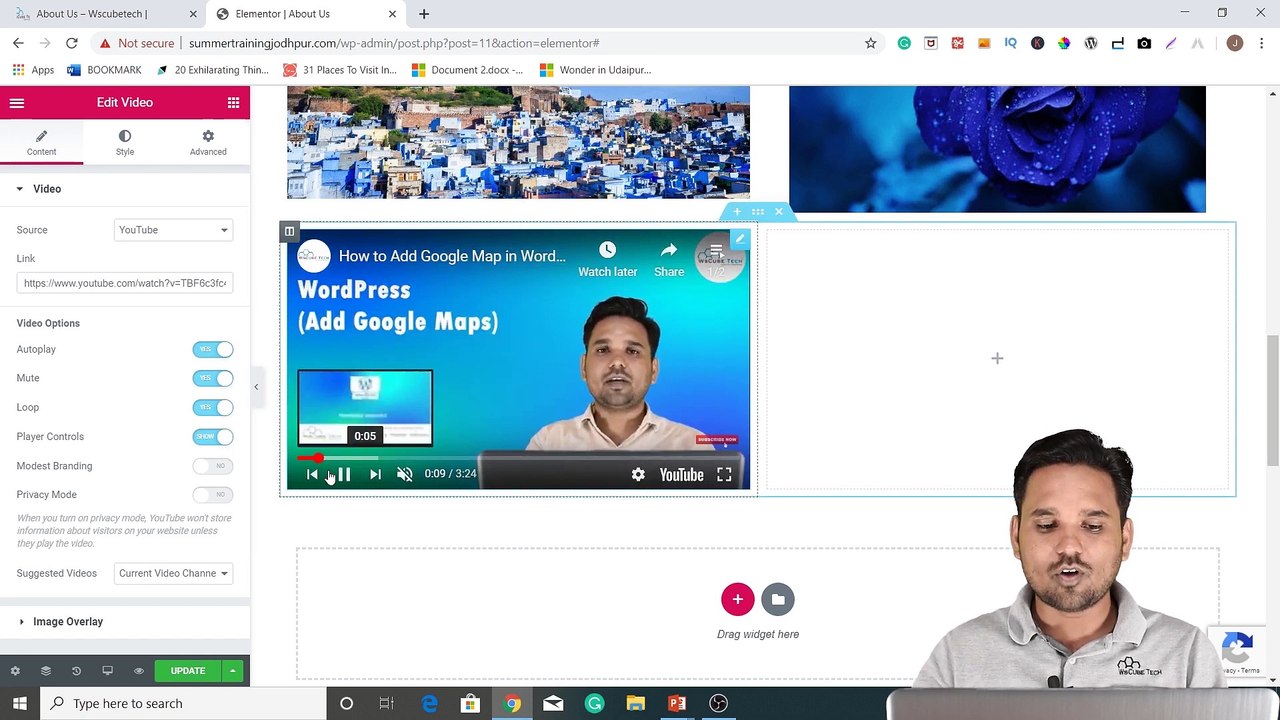Click the green UPDATE button
The height and width of the screenshot is (720, 1280).
(x=188, y=671)
